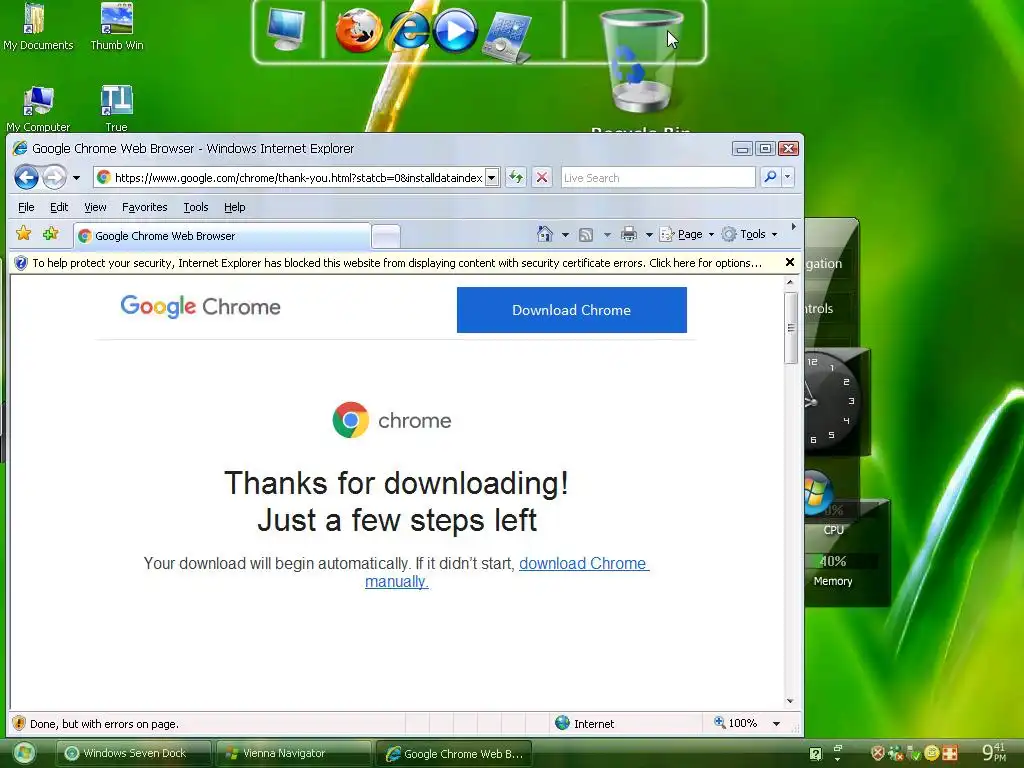Click the Internet zone indicator

click(x=584, y=723)
